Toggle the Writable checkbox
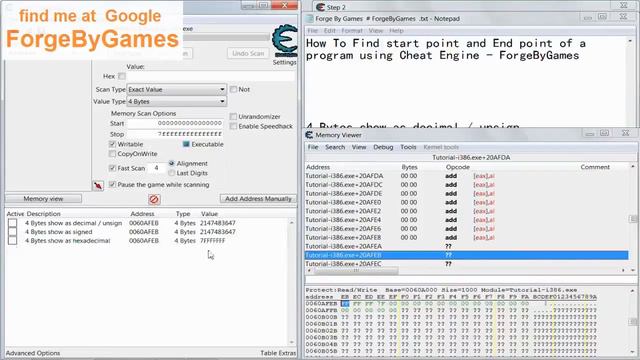This screenshot has width=640, height=360. [x=112, y=144]
